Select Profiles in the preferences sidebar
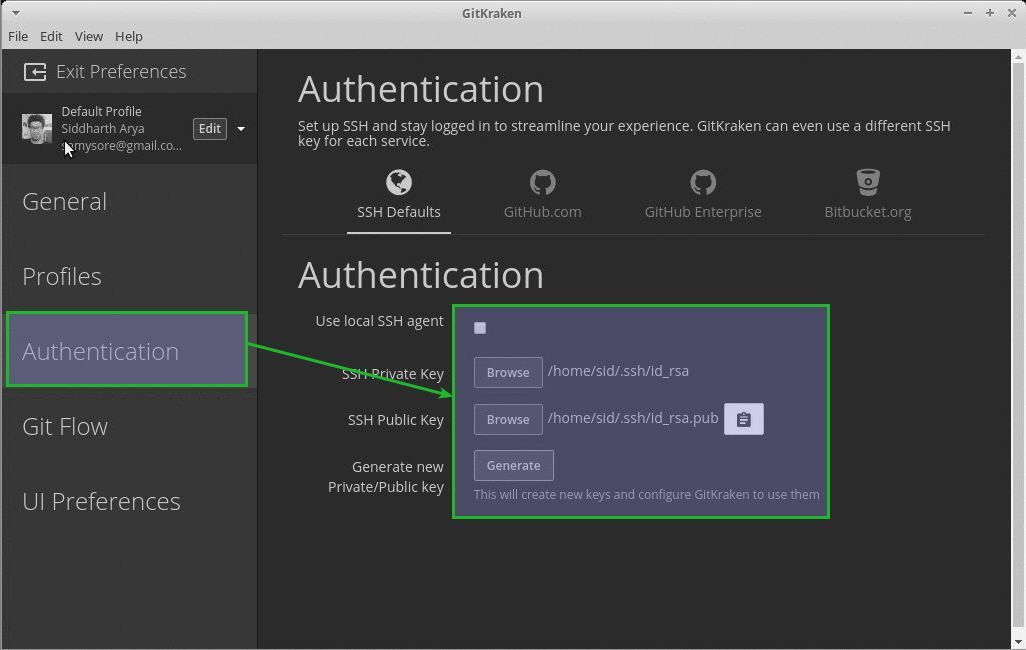This screenshot has width=1026, height=650. (x=62, y=276)
